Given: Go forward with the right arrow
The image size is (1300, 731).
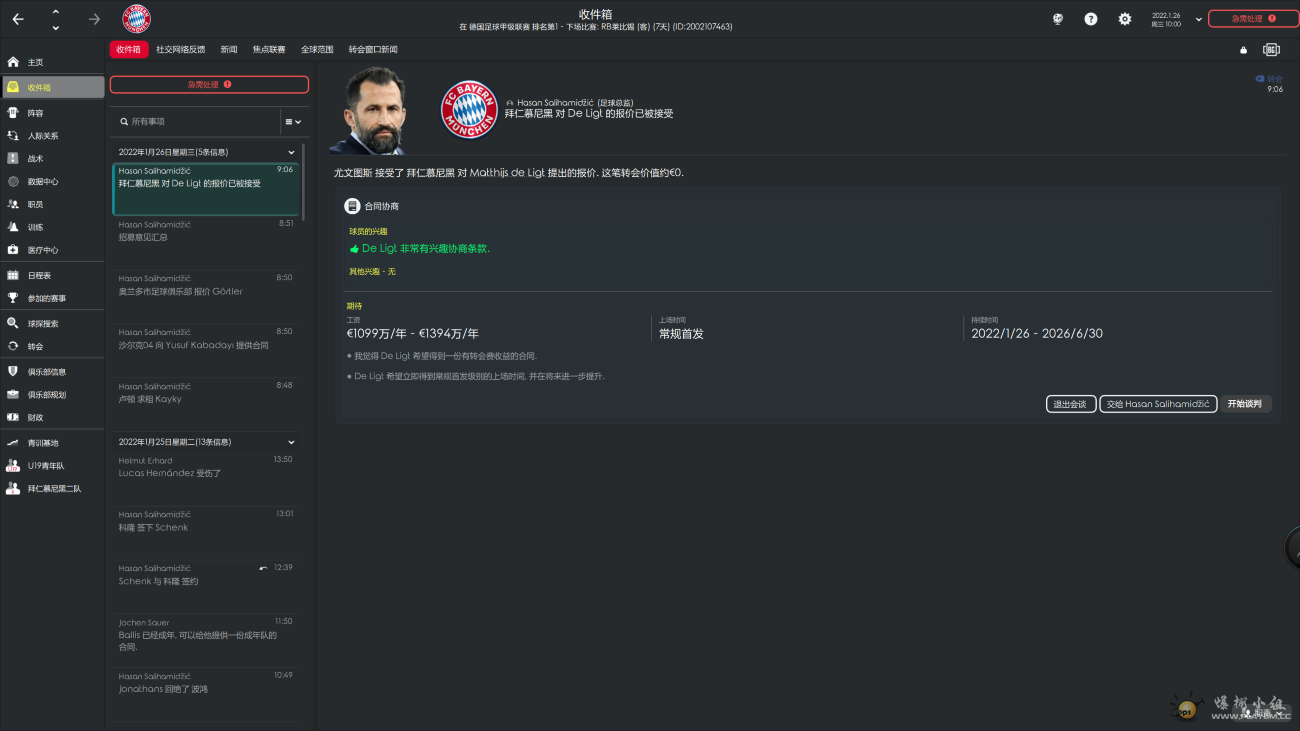Looking at the screenshot, I should 94,19.
